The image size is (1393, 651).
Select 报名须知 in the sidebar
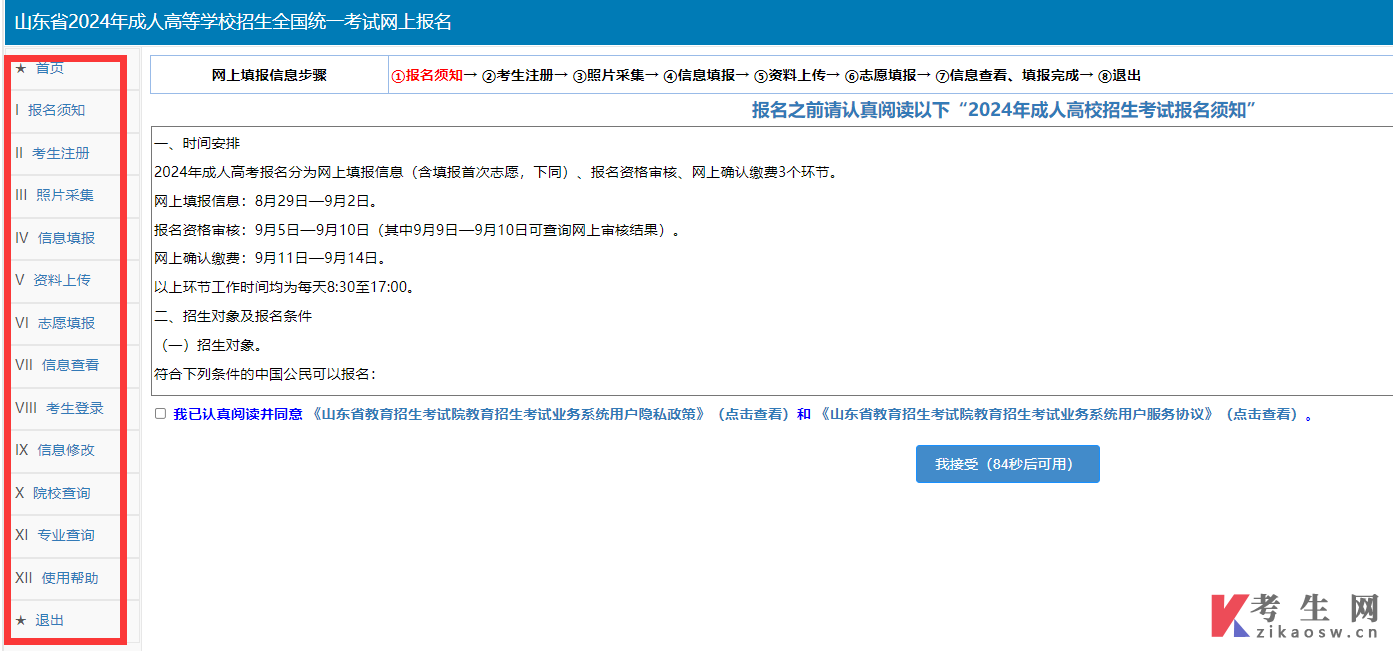click(x=56, y=110)
